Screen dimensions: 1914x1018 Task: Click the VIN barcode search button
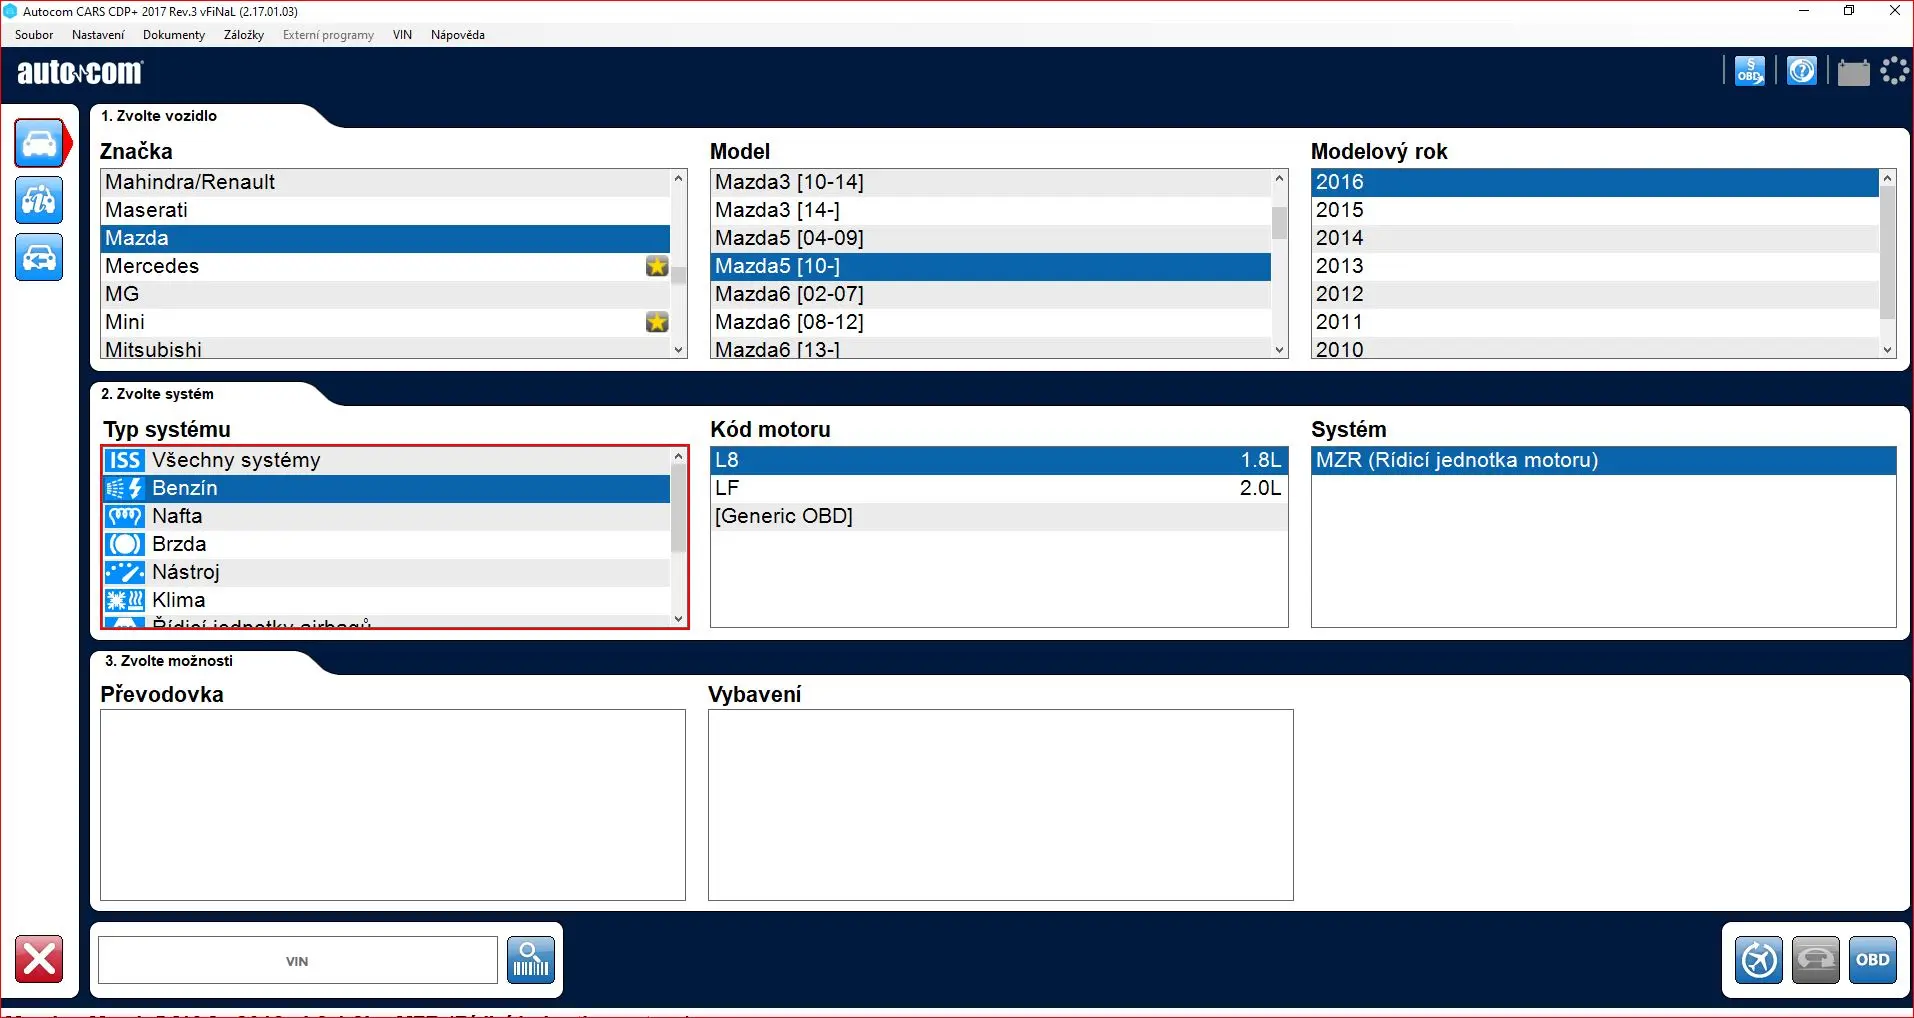coord(531,960)
